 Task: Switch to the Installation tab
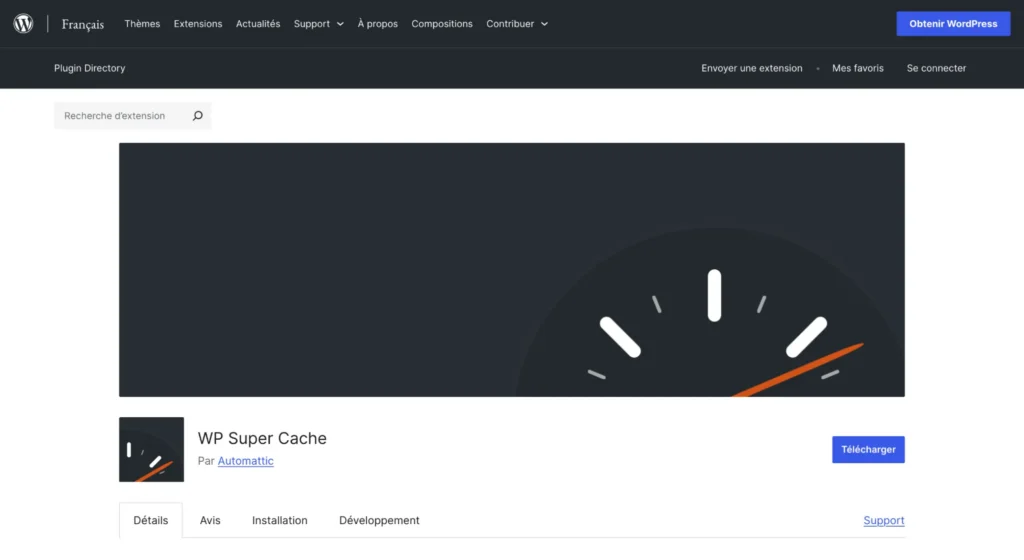pos(280,520)
